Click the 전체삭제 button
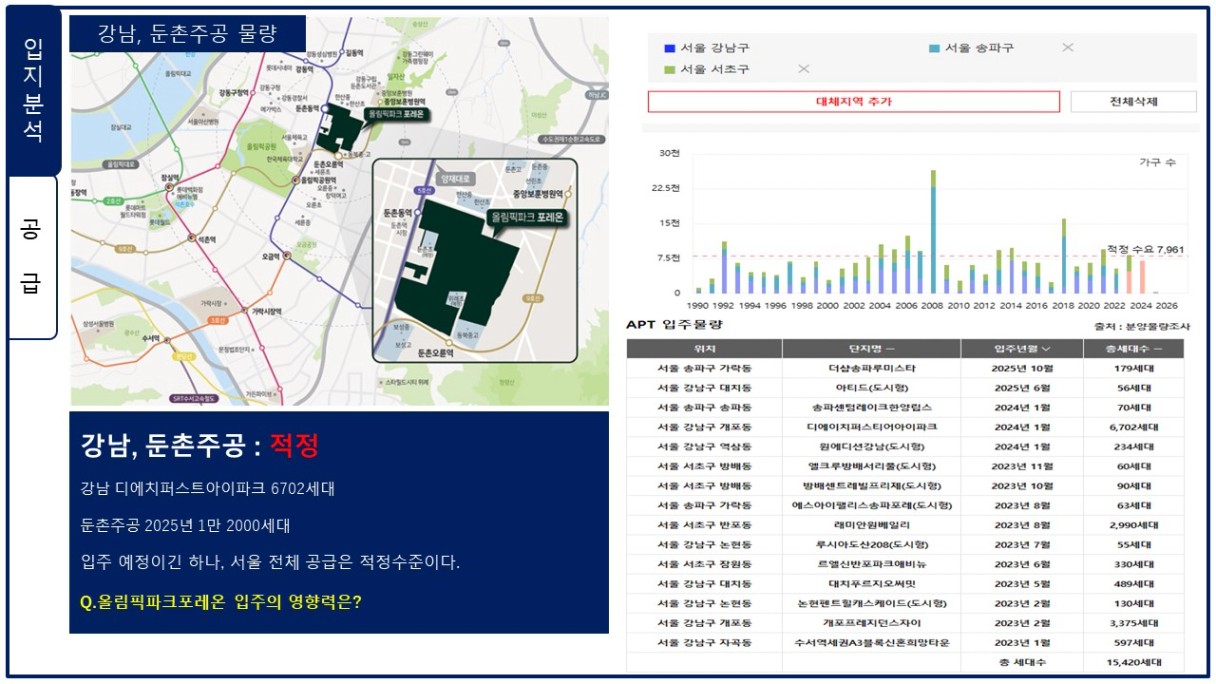 pyautogui.click(x=1133, y=102)
